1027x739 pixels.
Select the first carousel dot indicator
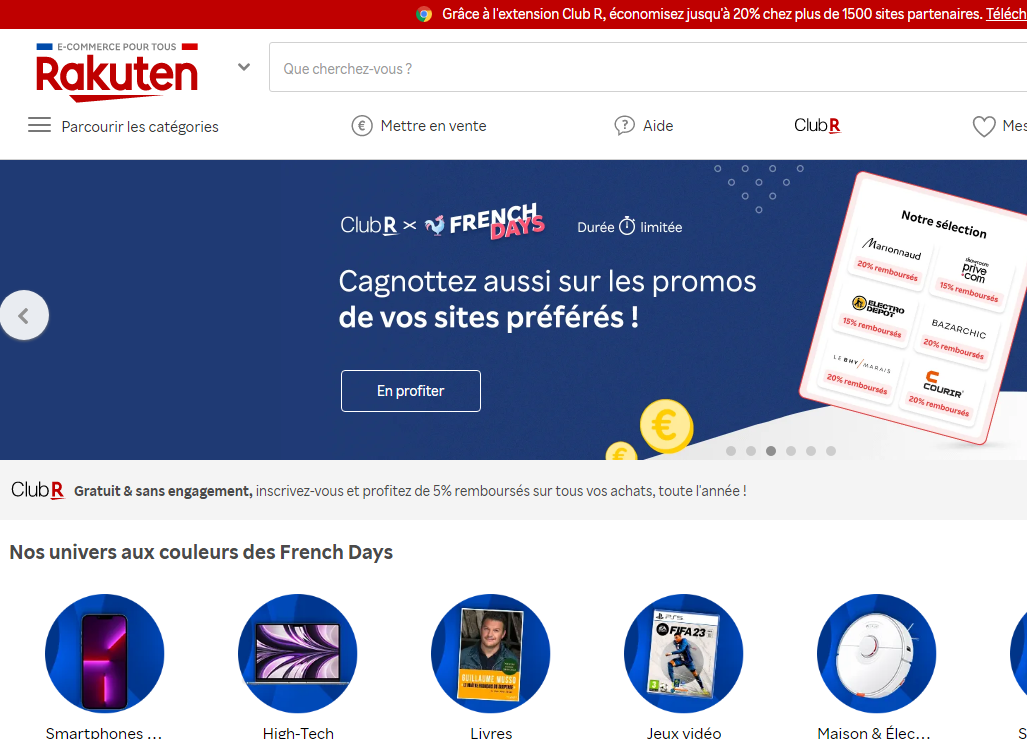731,451
